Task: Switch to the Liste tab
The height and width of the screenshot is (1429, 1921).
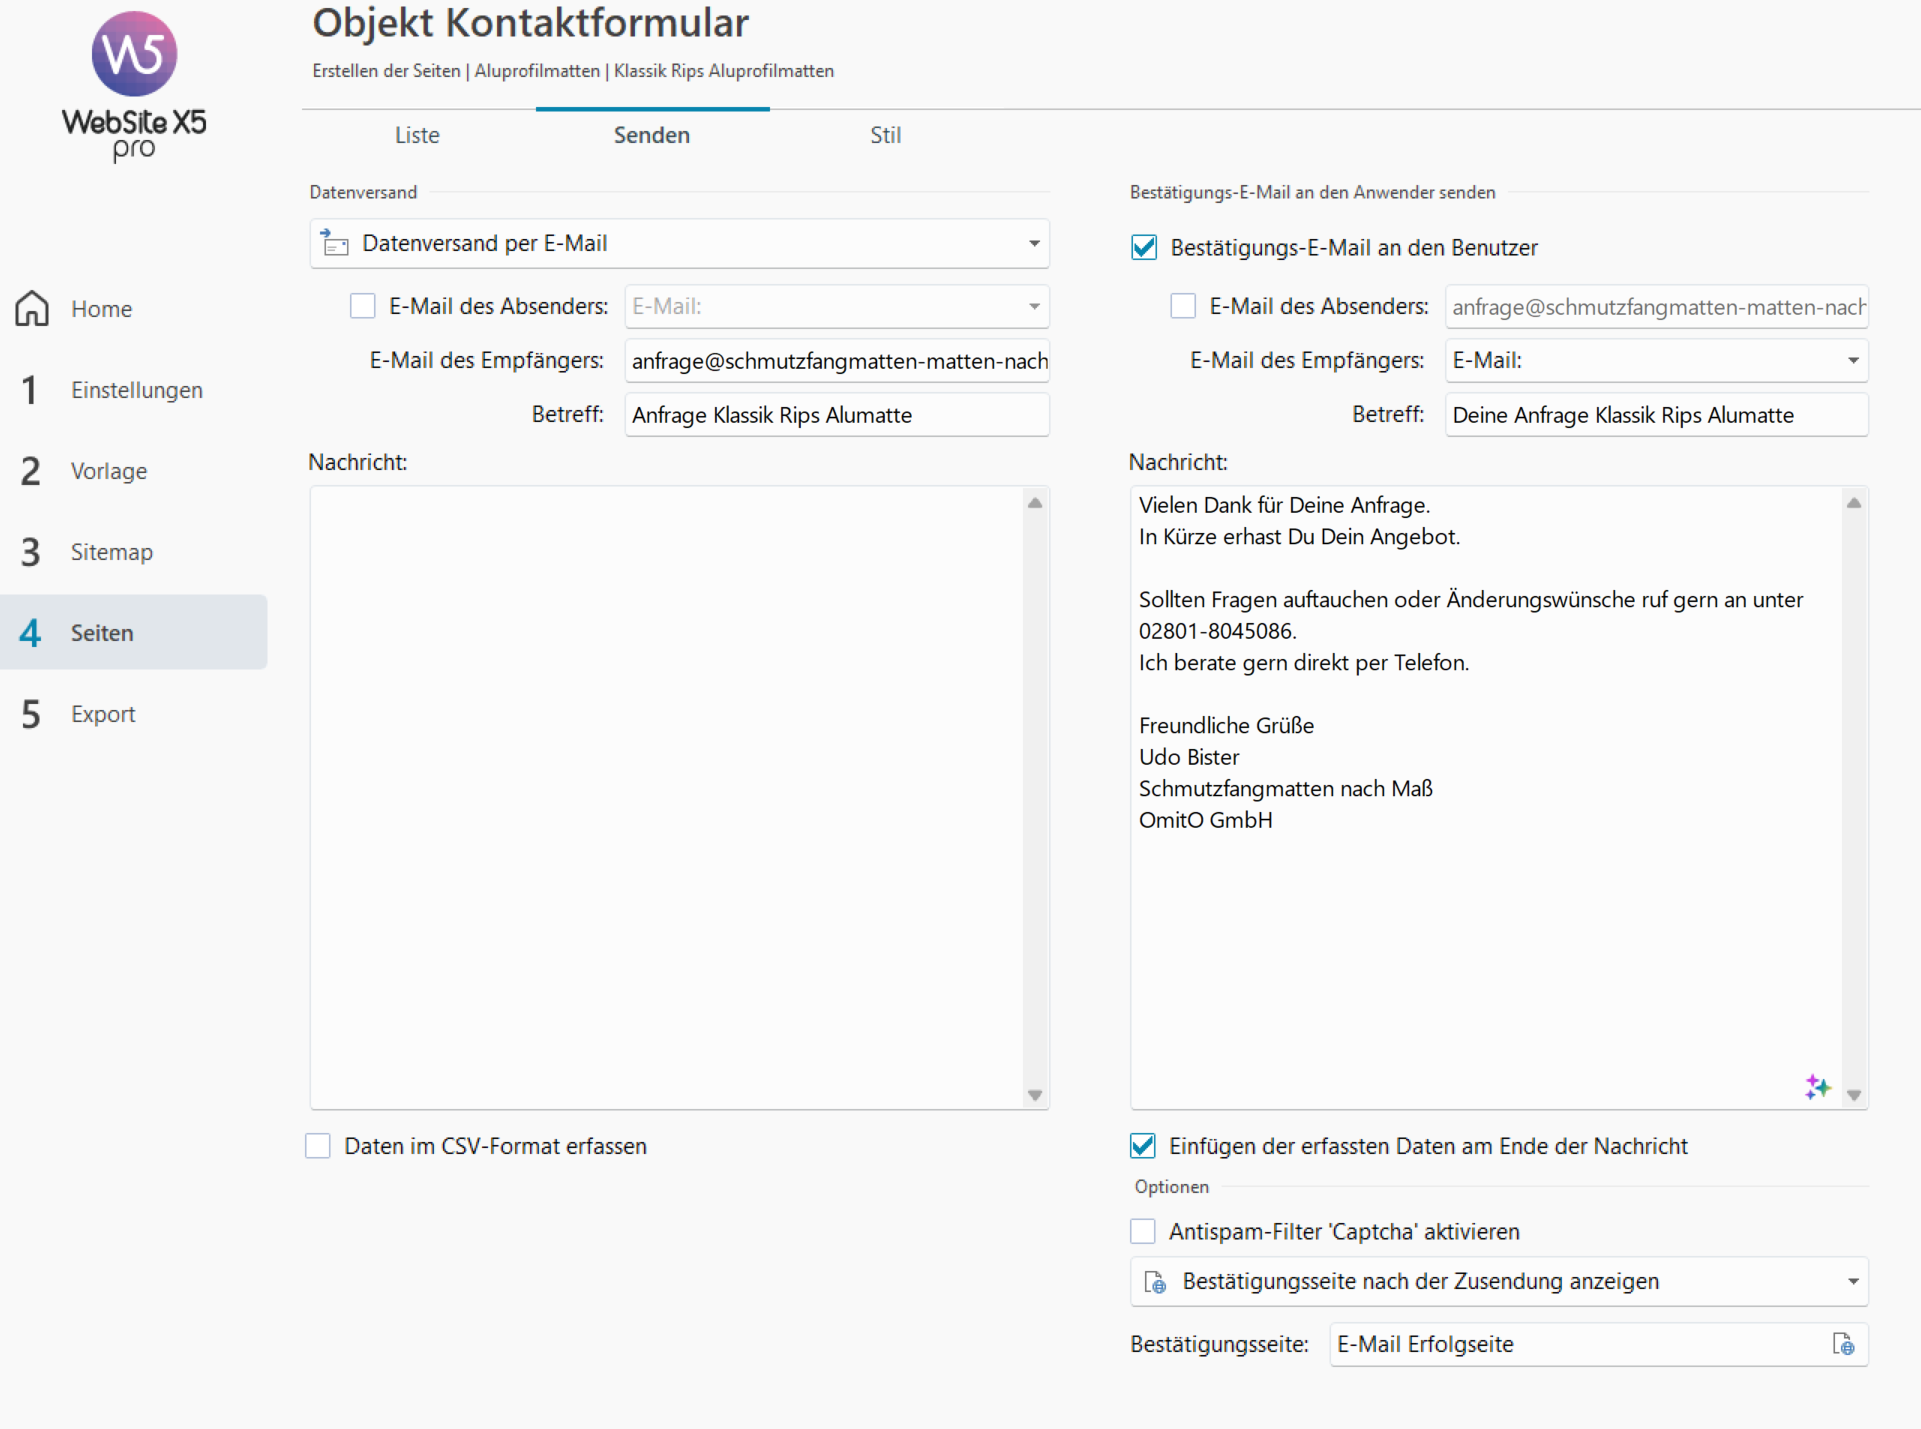Action: click(x=417, y=135)
